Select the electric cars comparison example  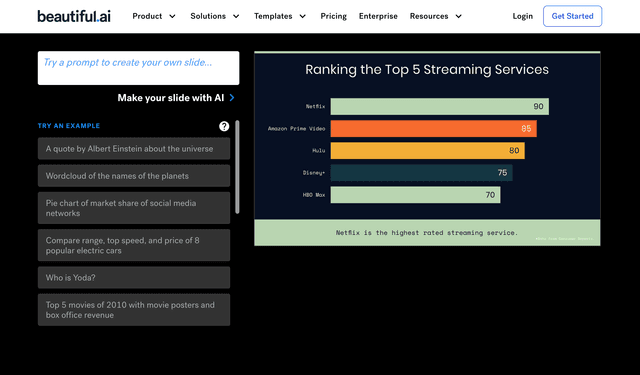pyautogui.click(x=134, y=245)
